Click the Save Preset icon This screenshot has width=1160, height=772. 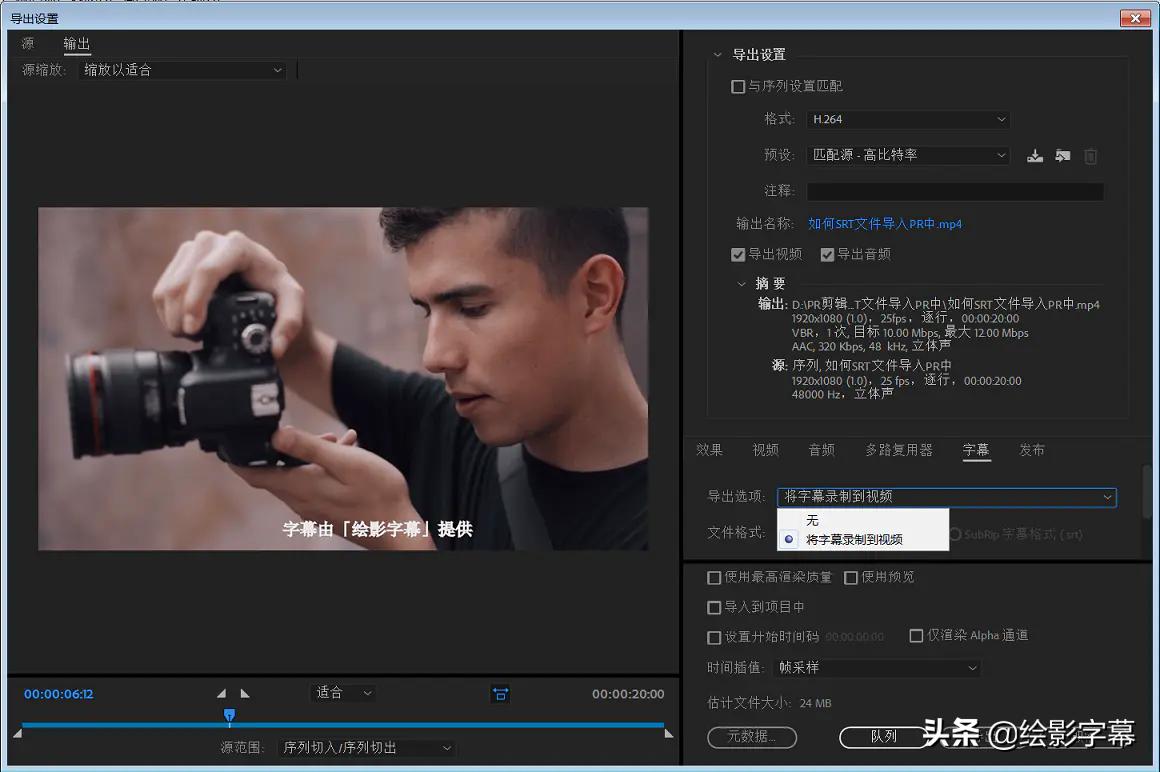[1035, 156]
